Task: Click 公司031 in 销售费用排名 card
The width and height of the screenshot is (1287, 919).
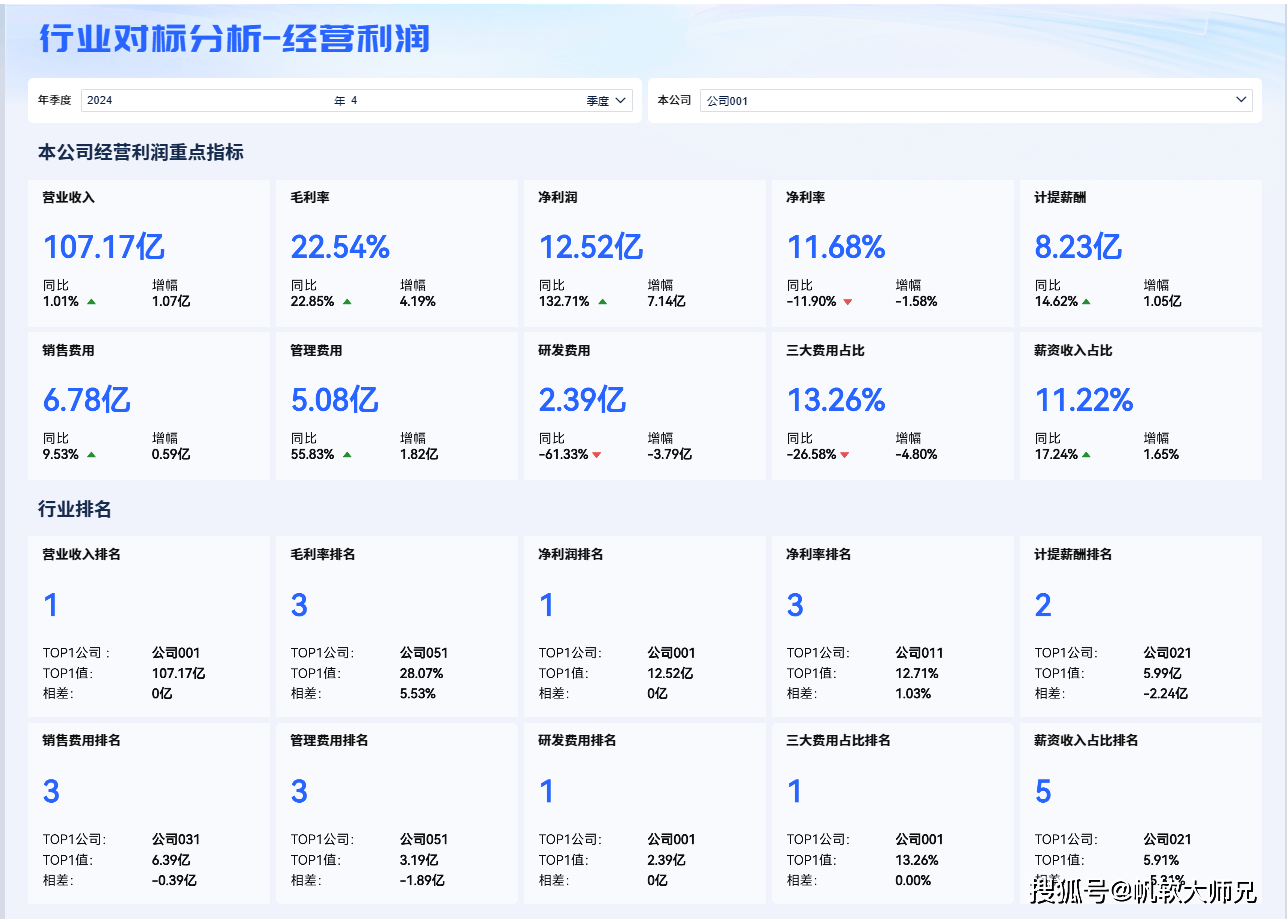Action: click(x=176, y=840)
